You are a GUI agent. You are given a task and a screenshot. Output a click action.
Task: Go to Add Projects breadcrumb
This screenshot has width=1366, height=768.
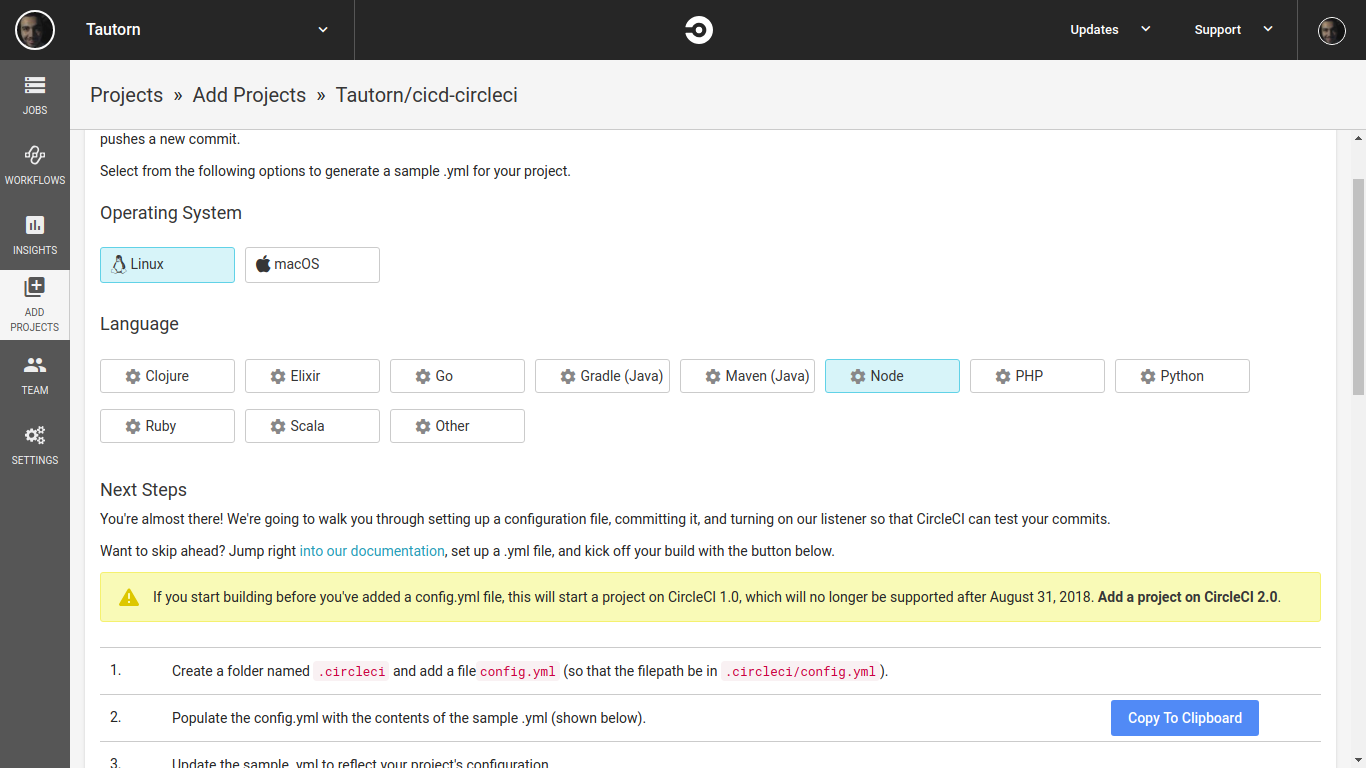pyautogui.click(x=249, y=95)
